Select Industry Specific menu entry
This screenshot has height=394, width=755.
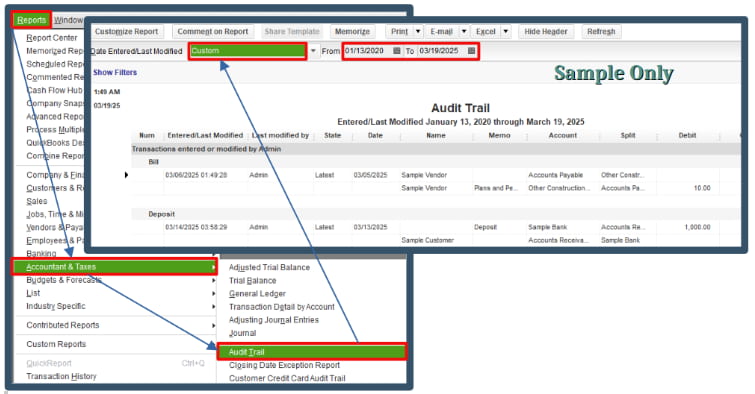[x=56, y=306]
